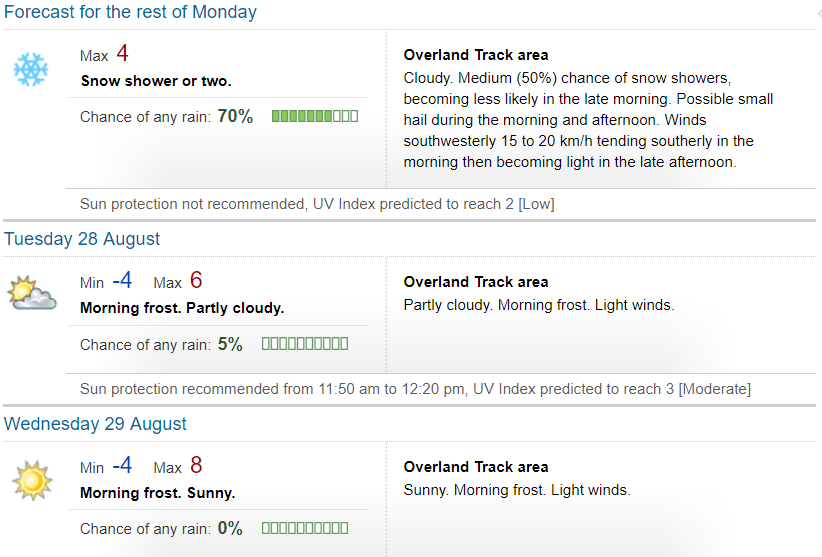Click the Morning frost. Sunny. summary
Screen dimensions: 822x557
(x=157, y=493)
